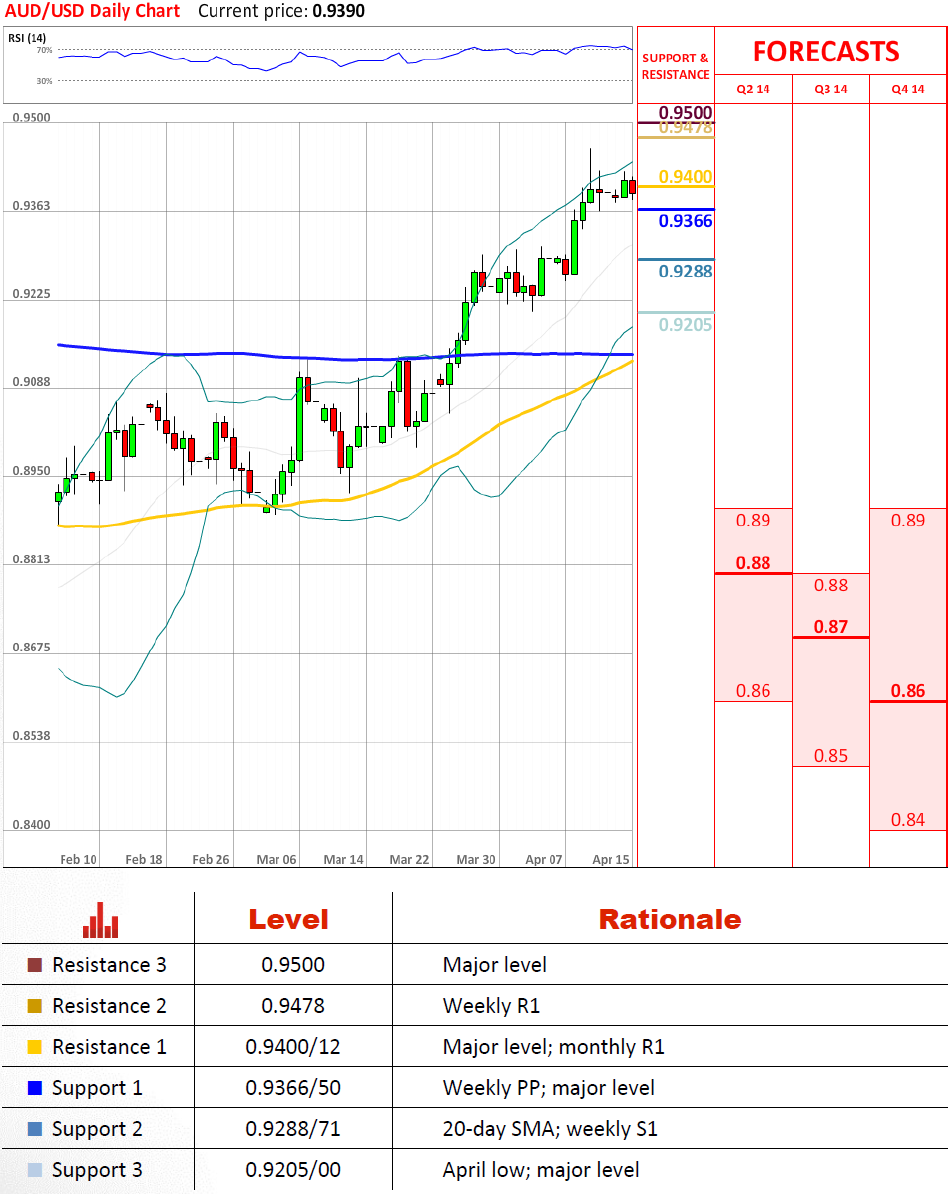Click the Weekly R1 rationale
The width and height of the screenshot is (952, 1194).
click(491, 1006)
